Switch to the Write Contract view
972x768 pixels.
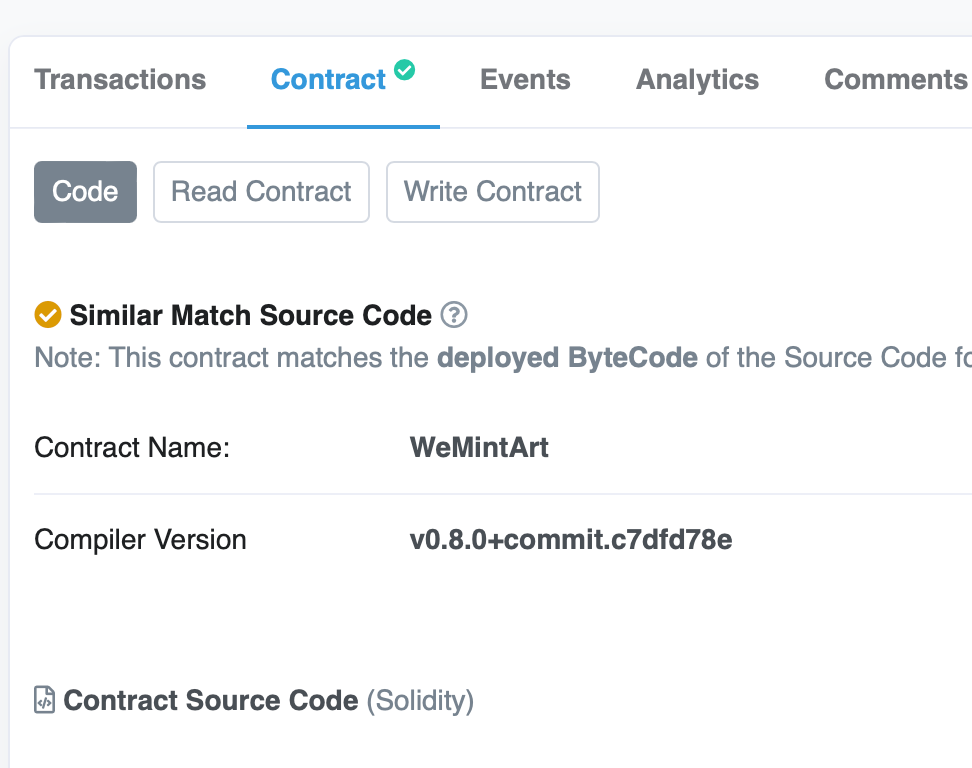tap(492, 192)
